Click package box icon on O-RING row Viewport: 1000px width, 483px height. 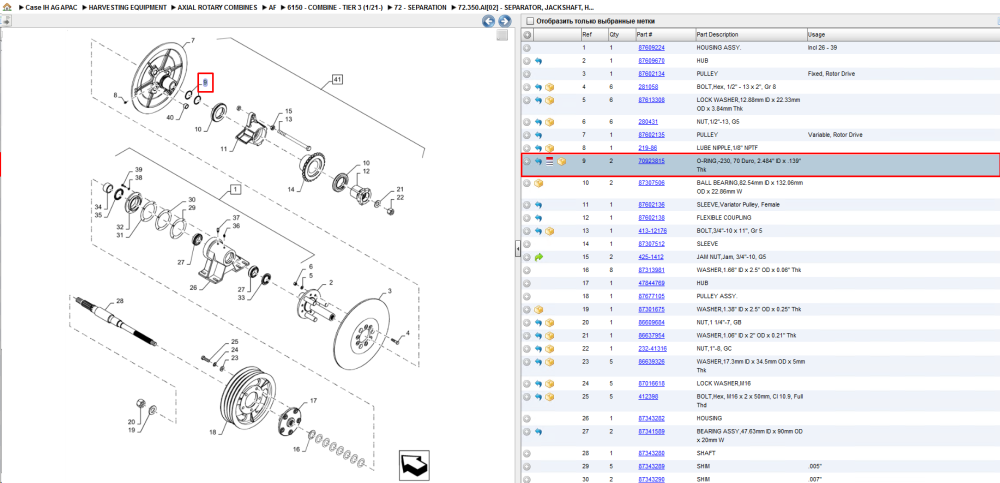tap(562, 161)
